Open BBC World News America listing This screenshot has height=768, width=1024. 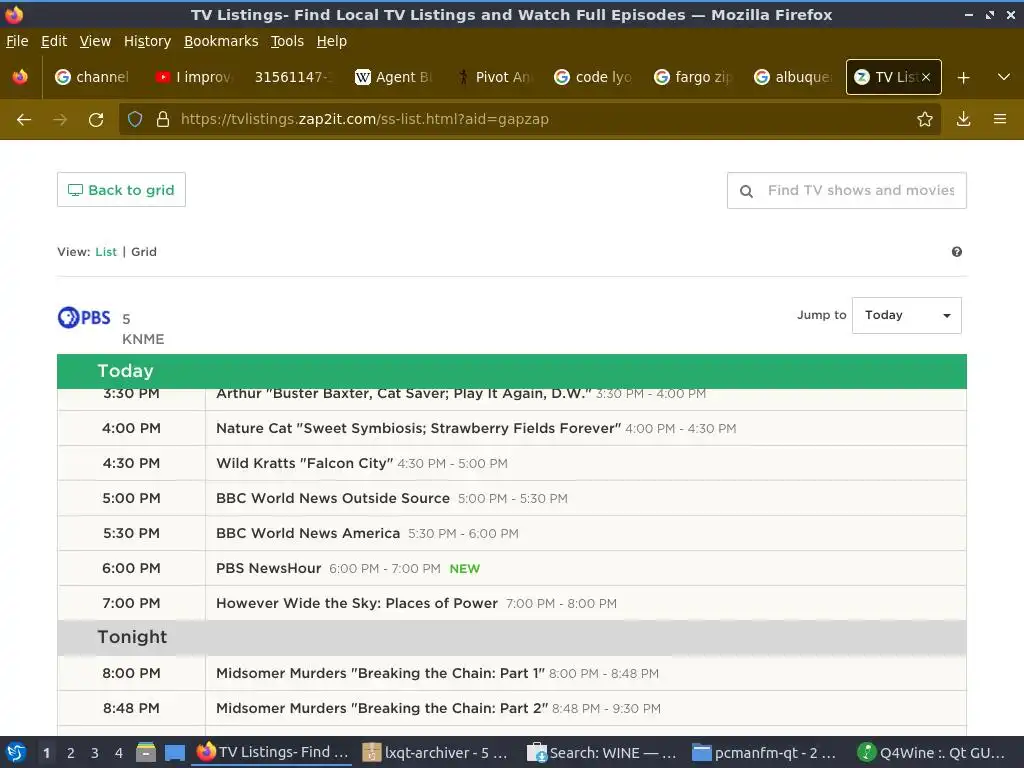click(308, 534)
